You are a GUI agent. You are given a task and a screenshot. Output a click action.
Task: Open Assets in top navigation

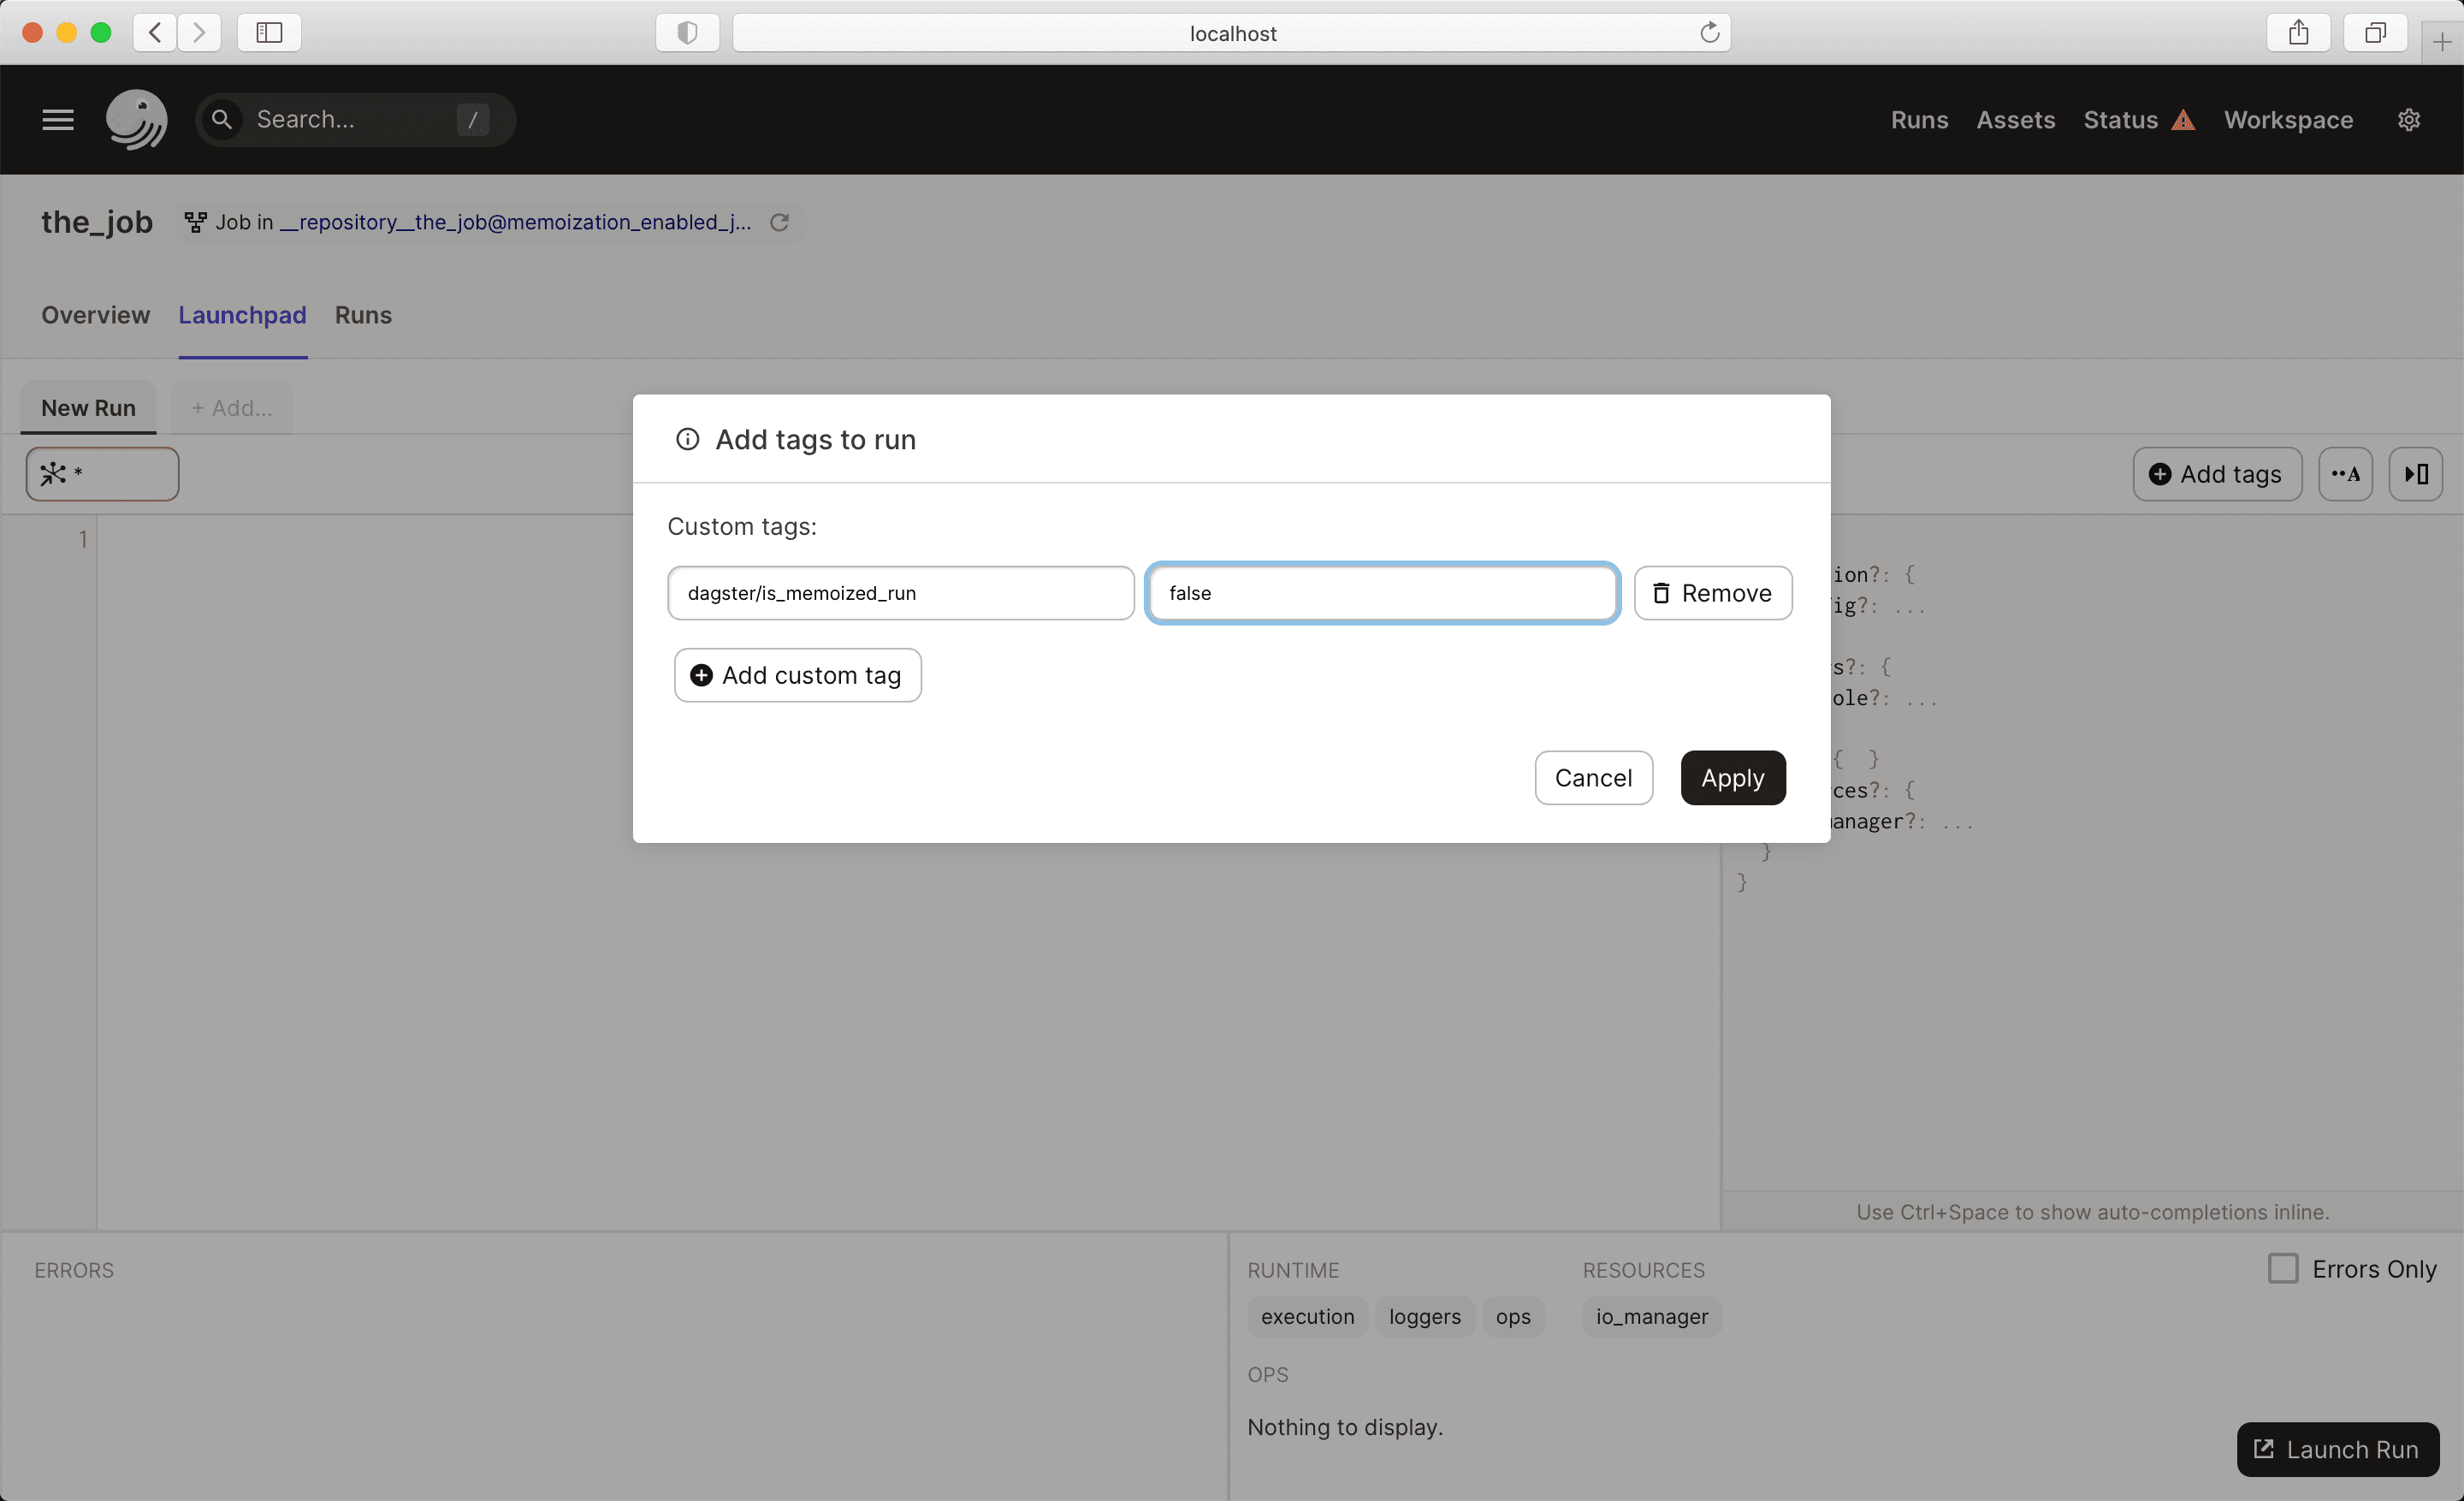click(x=2015, y=120)
